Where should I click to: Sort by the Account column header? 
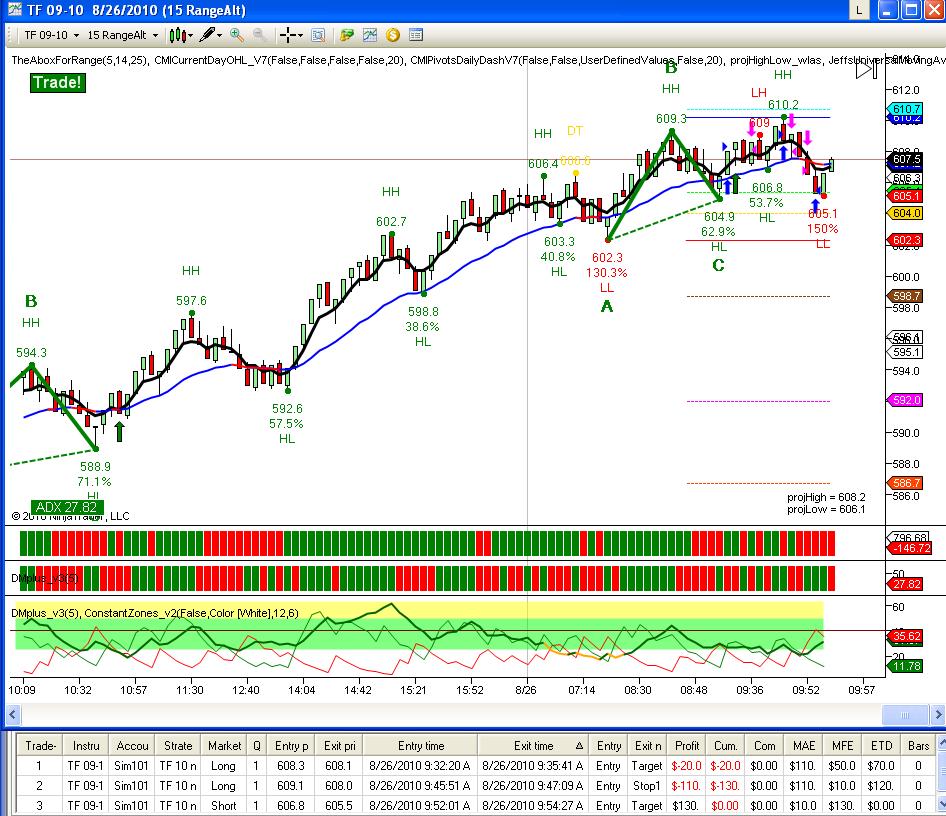pos(132,746)
